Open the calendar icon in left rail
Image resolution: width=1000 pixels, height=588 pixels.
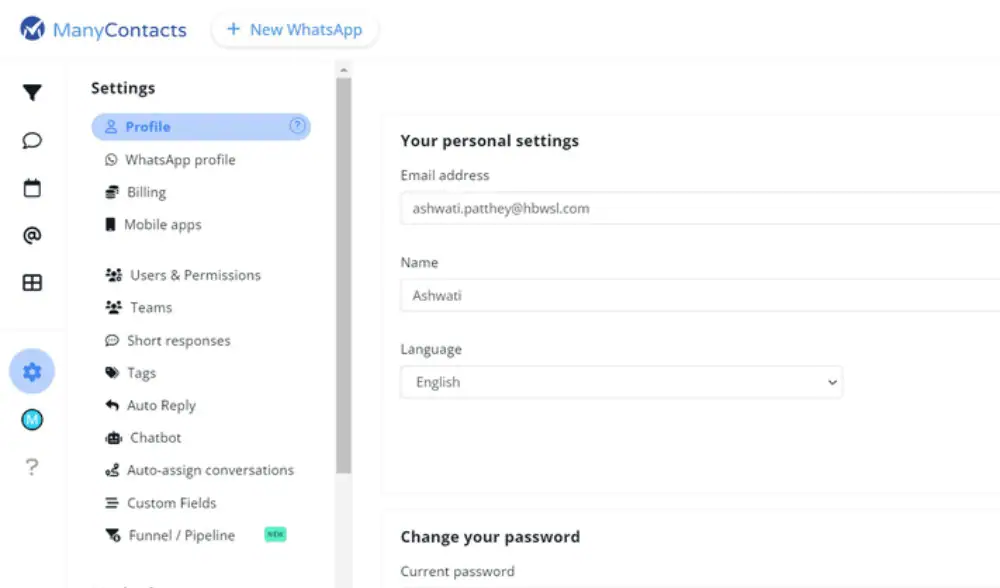[32, 188]
